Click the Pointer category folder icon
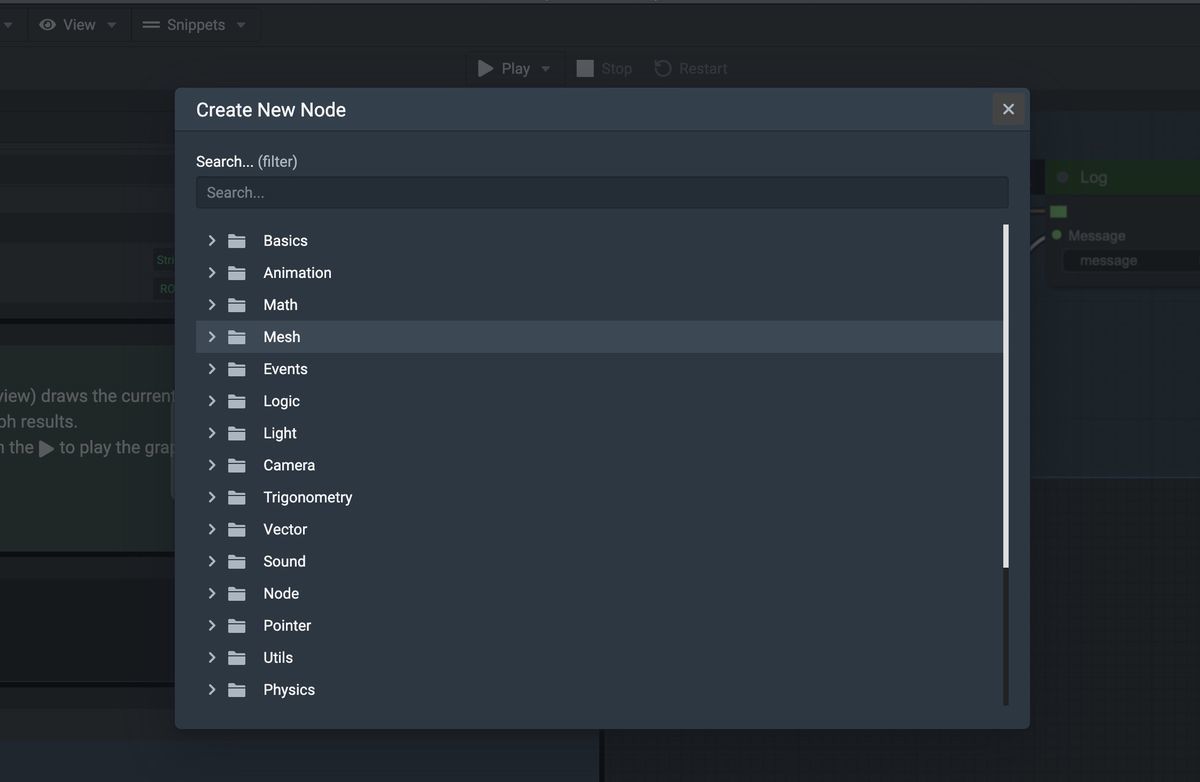 237,625
